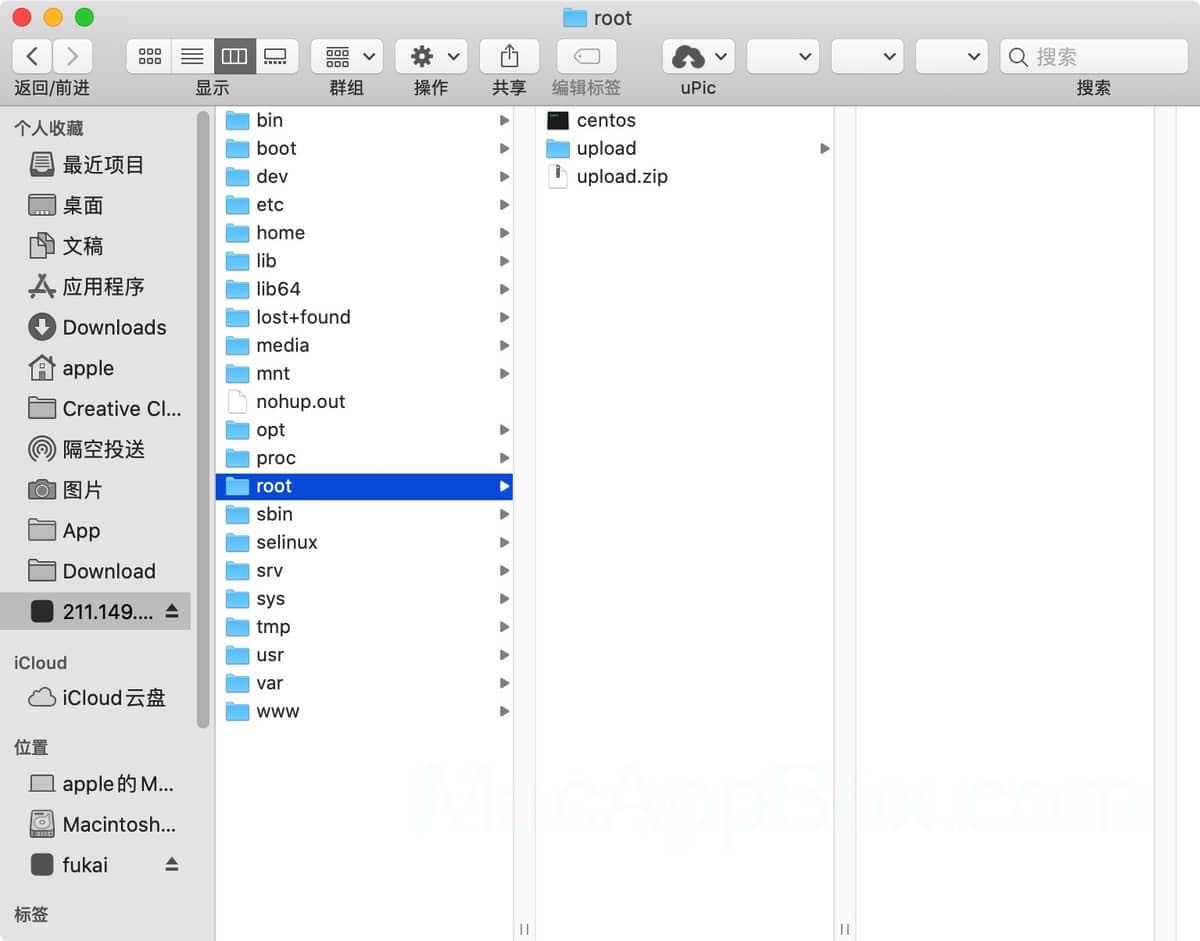Screen dimensions: 1200x941
Task: Open the uPic cloud upload dropdown
Action: (698, 56)
